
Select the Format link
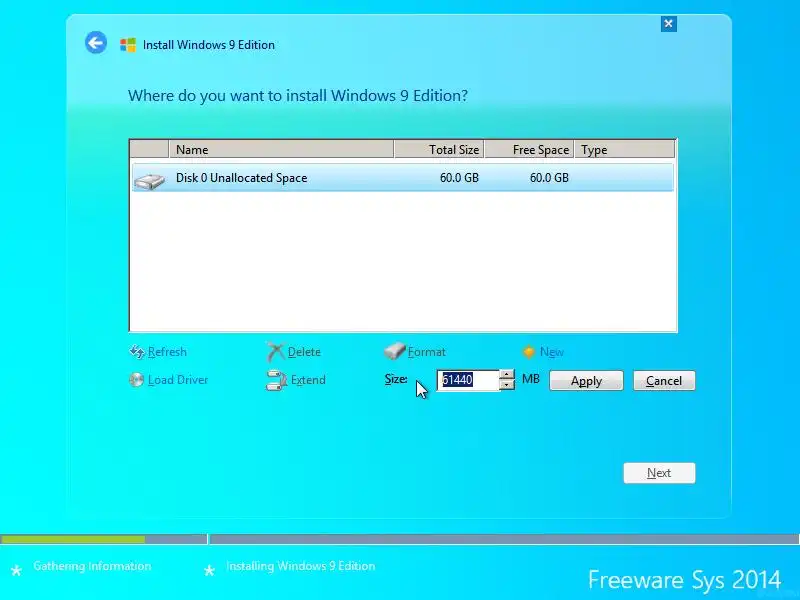click(427, 352)
